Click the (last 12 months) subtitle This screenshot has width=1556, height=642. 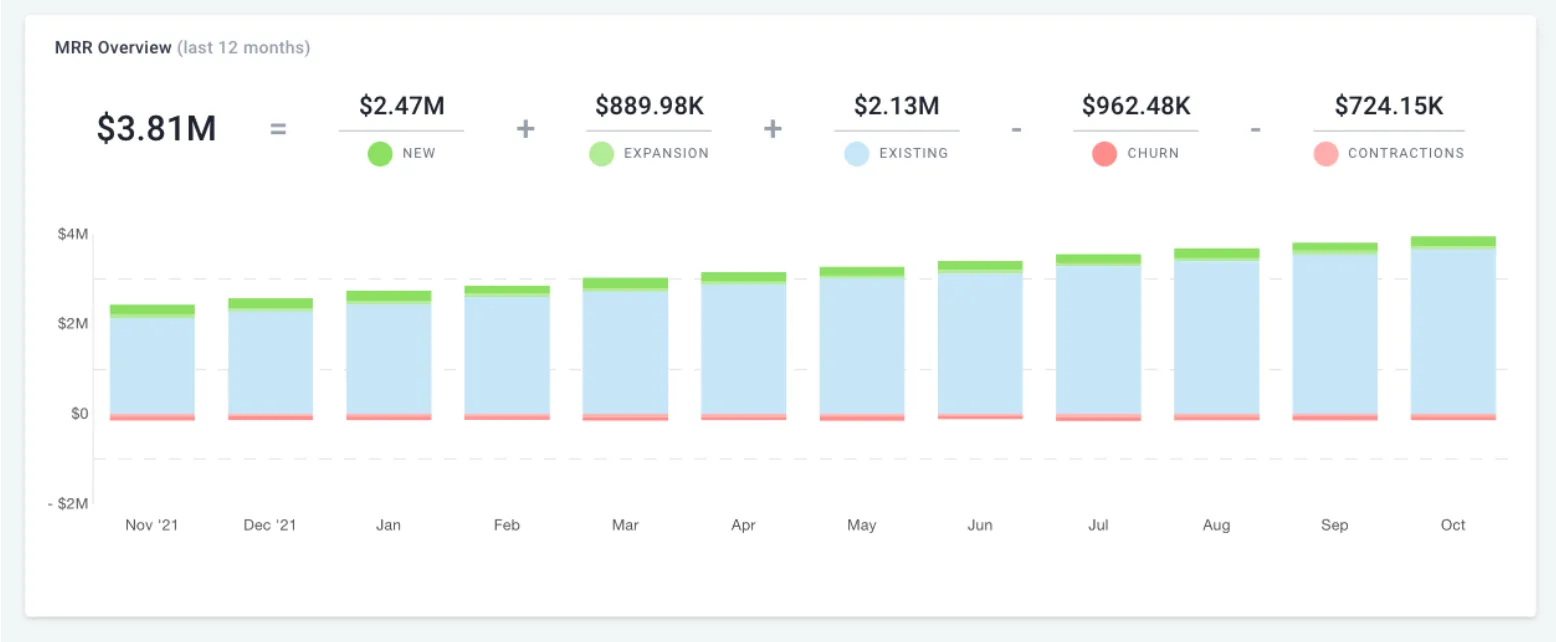243,48
